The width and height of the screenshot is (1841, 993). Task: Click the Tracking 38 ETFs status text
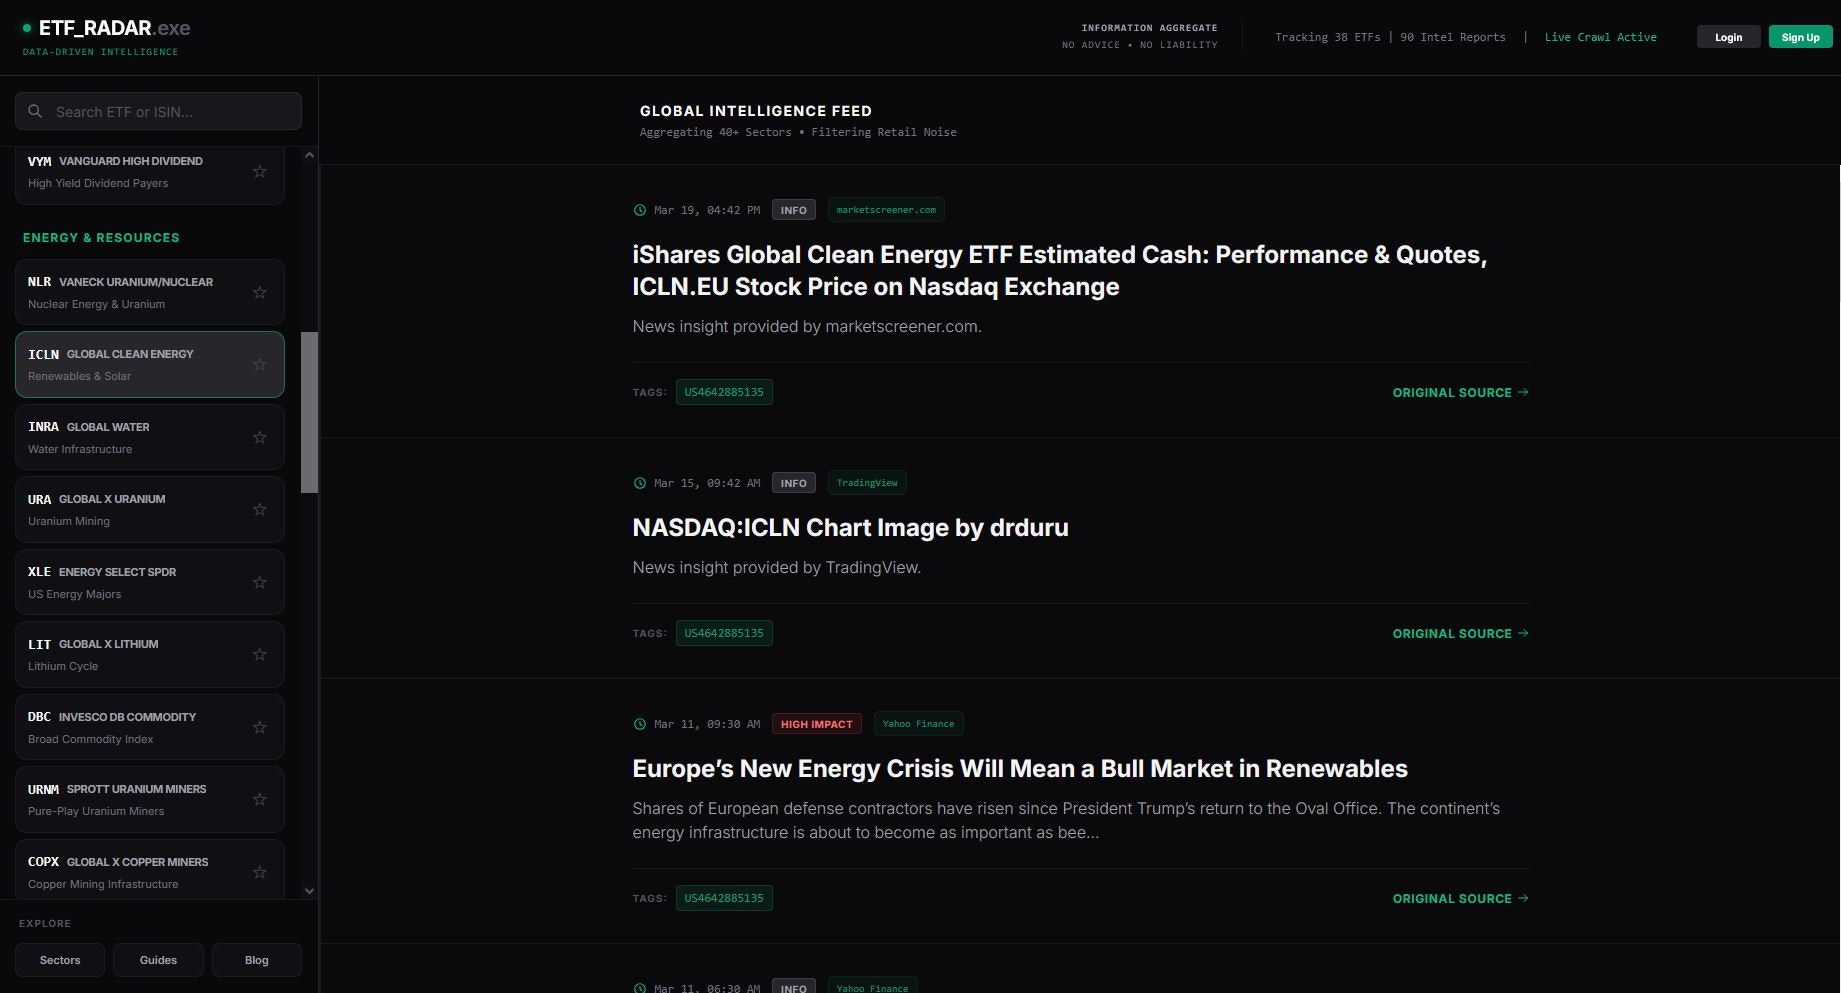(x=1327, y=37)
